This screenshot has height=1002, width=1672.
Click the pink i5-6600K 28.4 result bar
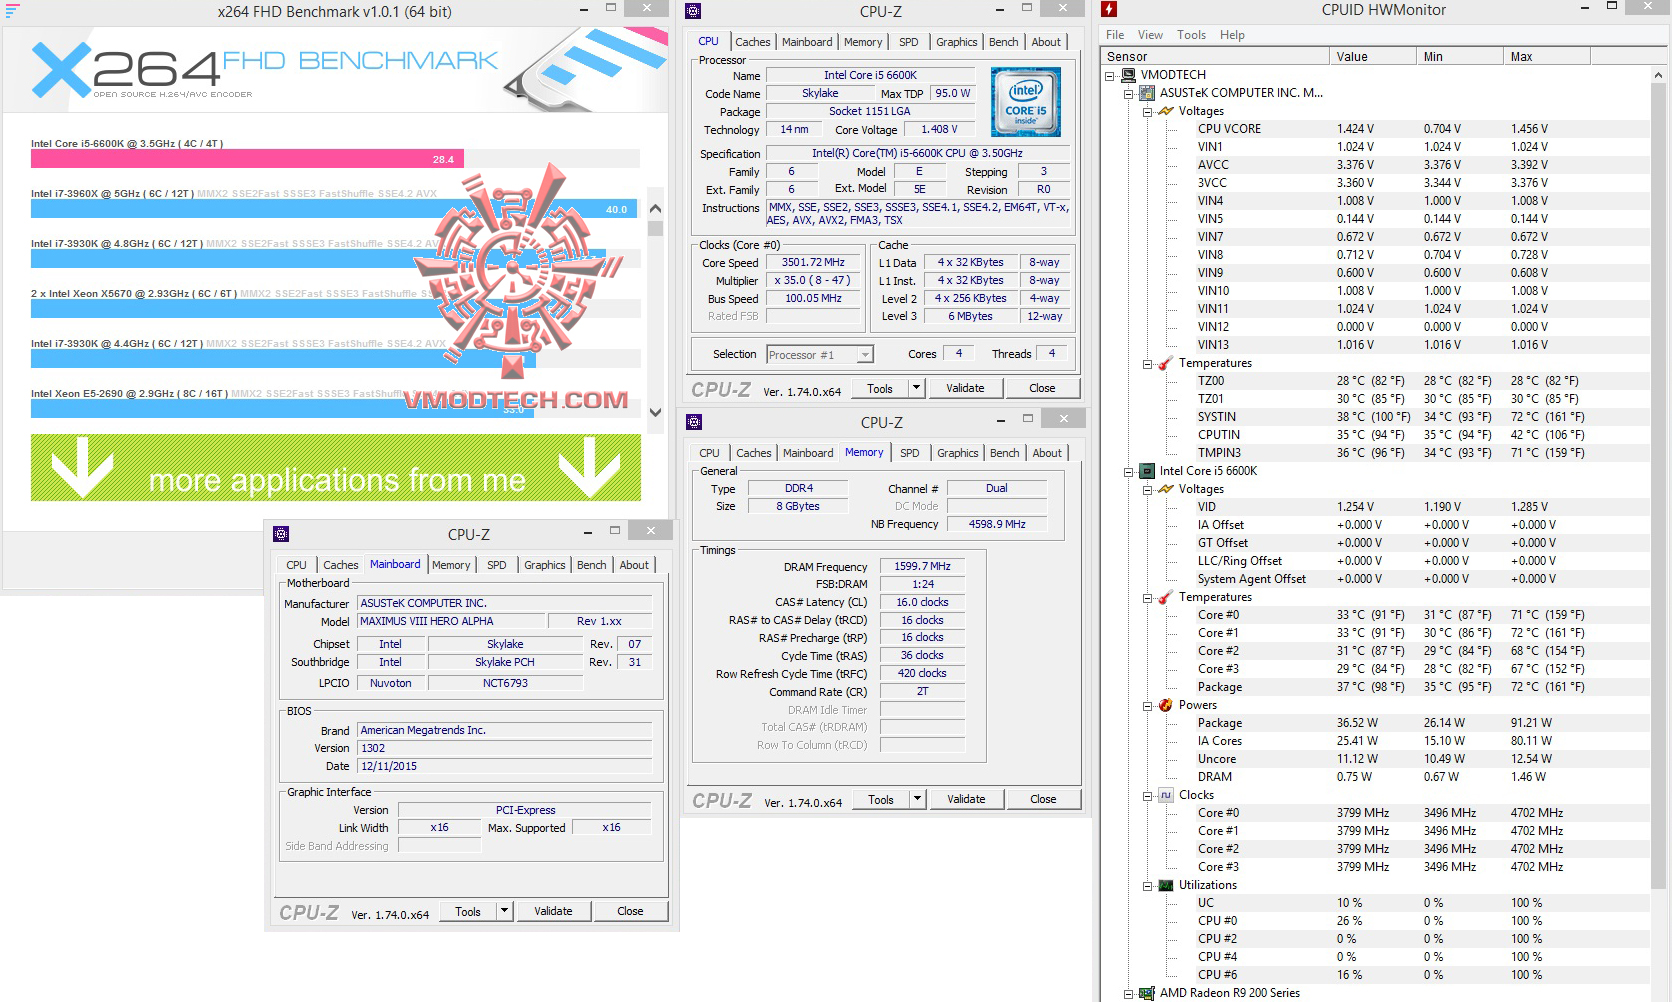coord(247,159)
